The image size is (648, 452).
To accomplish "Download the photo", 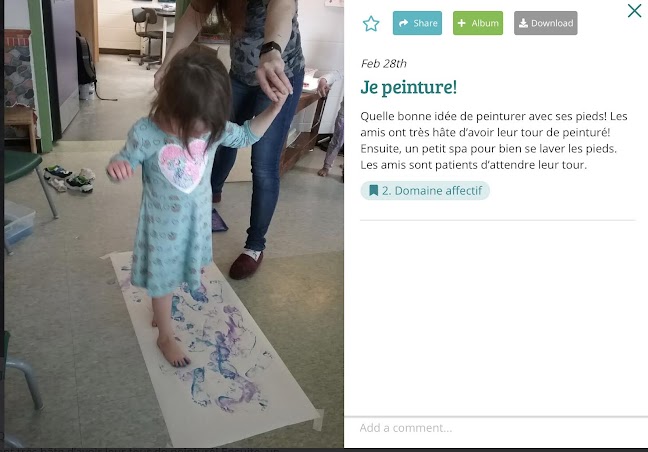I will [546, 23].
